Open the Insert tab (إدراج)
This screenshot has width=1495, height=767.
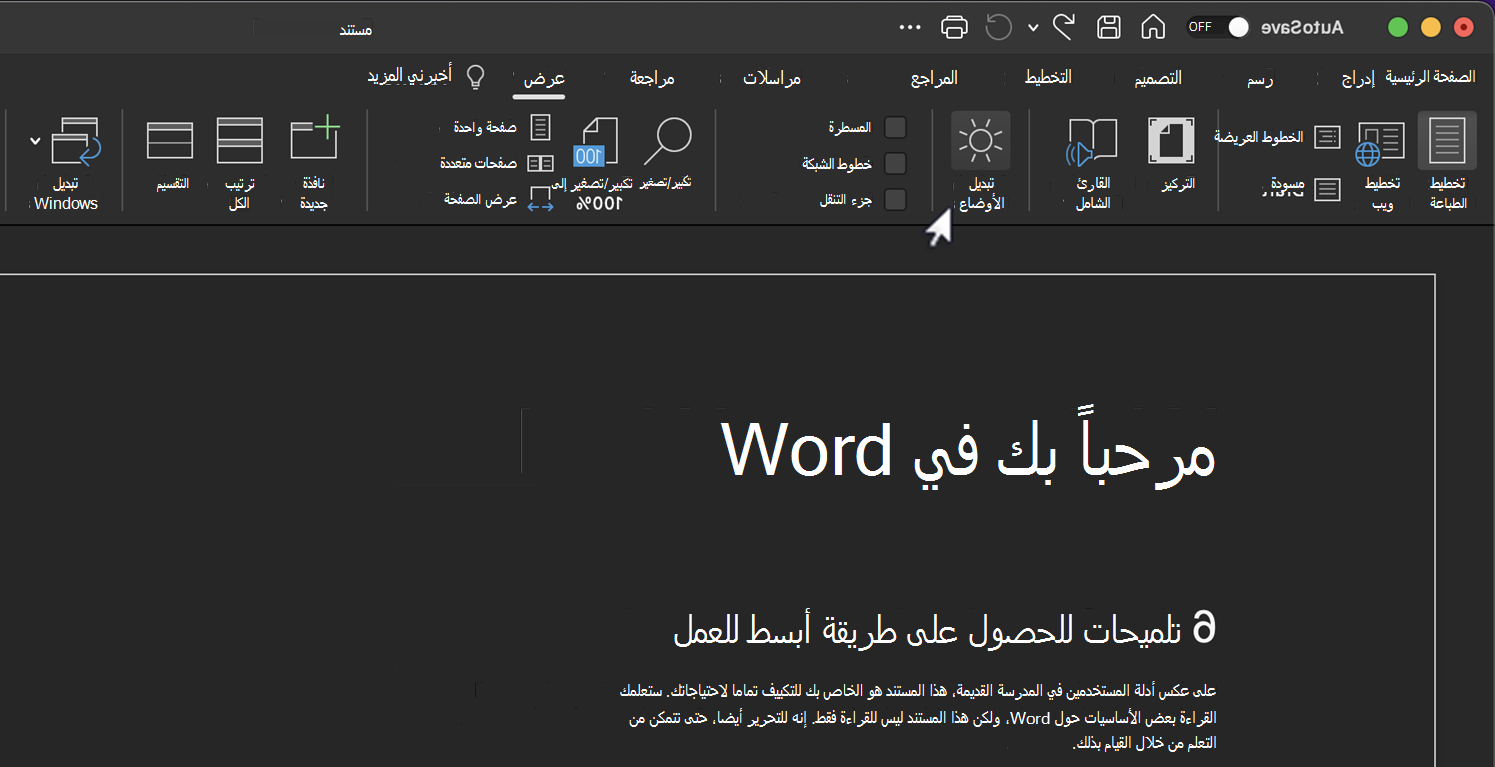pos(1357,79)
